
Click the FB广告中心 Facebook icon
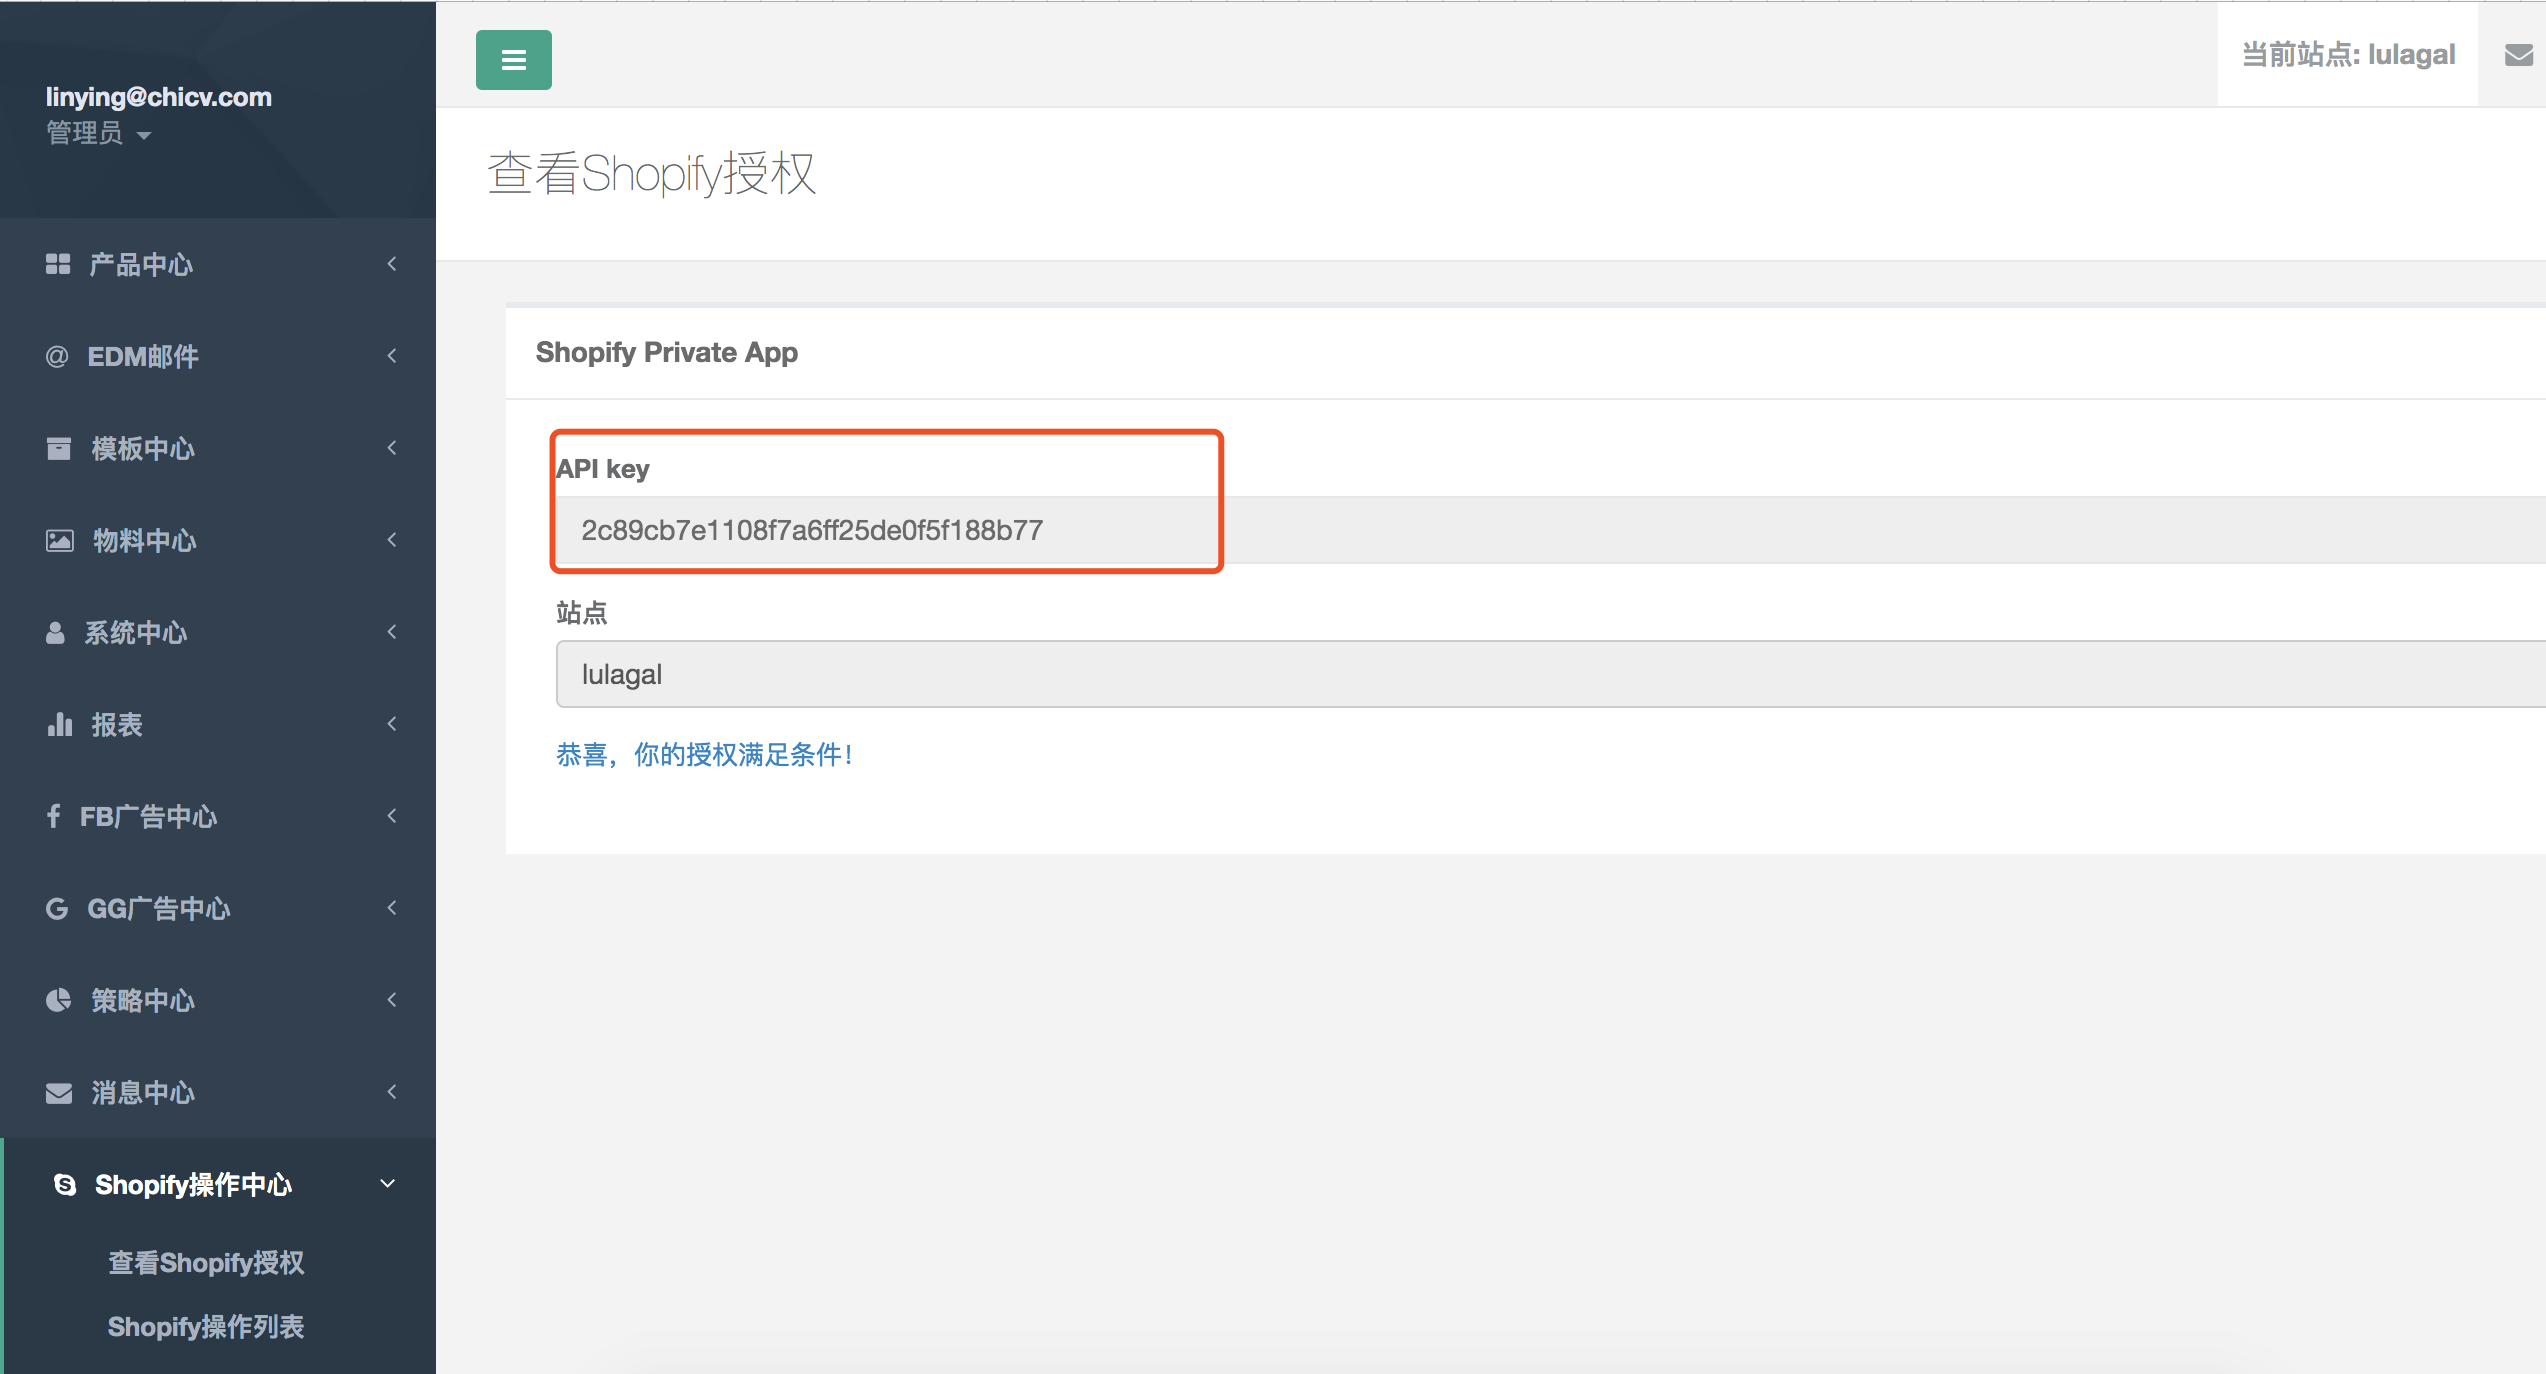54,816
